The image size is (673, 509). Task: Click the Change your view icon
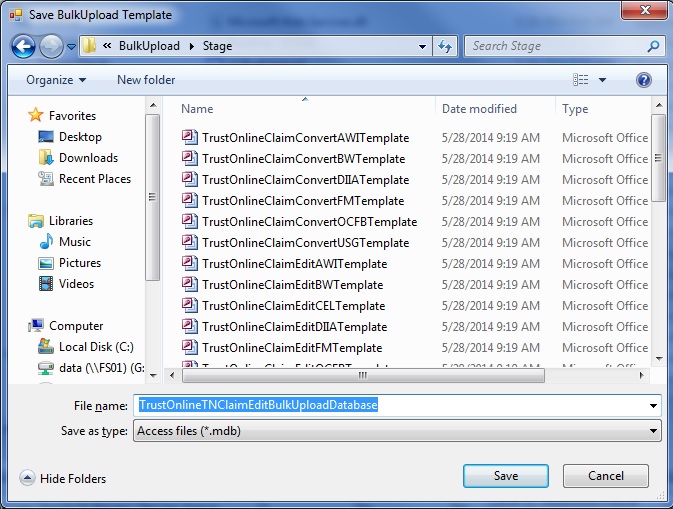581,80
